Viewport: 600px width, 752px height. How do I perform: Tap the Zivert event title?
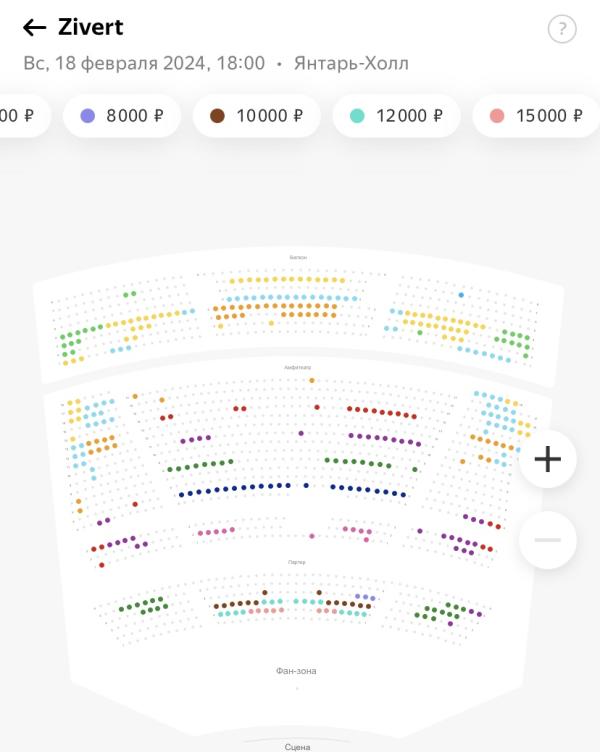tap(91, 27)
